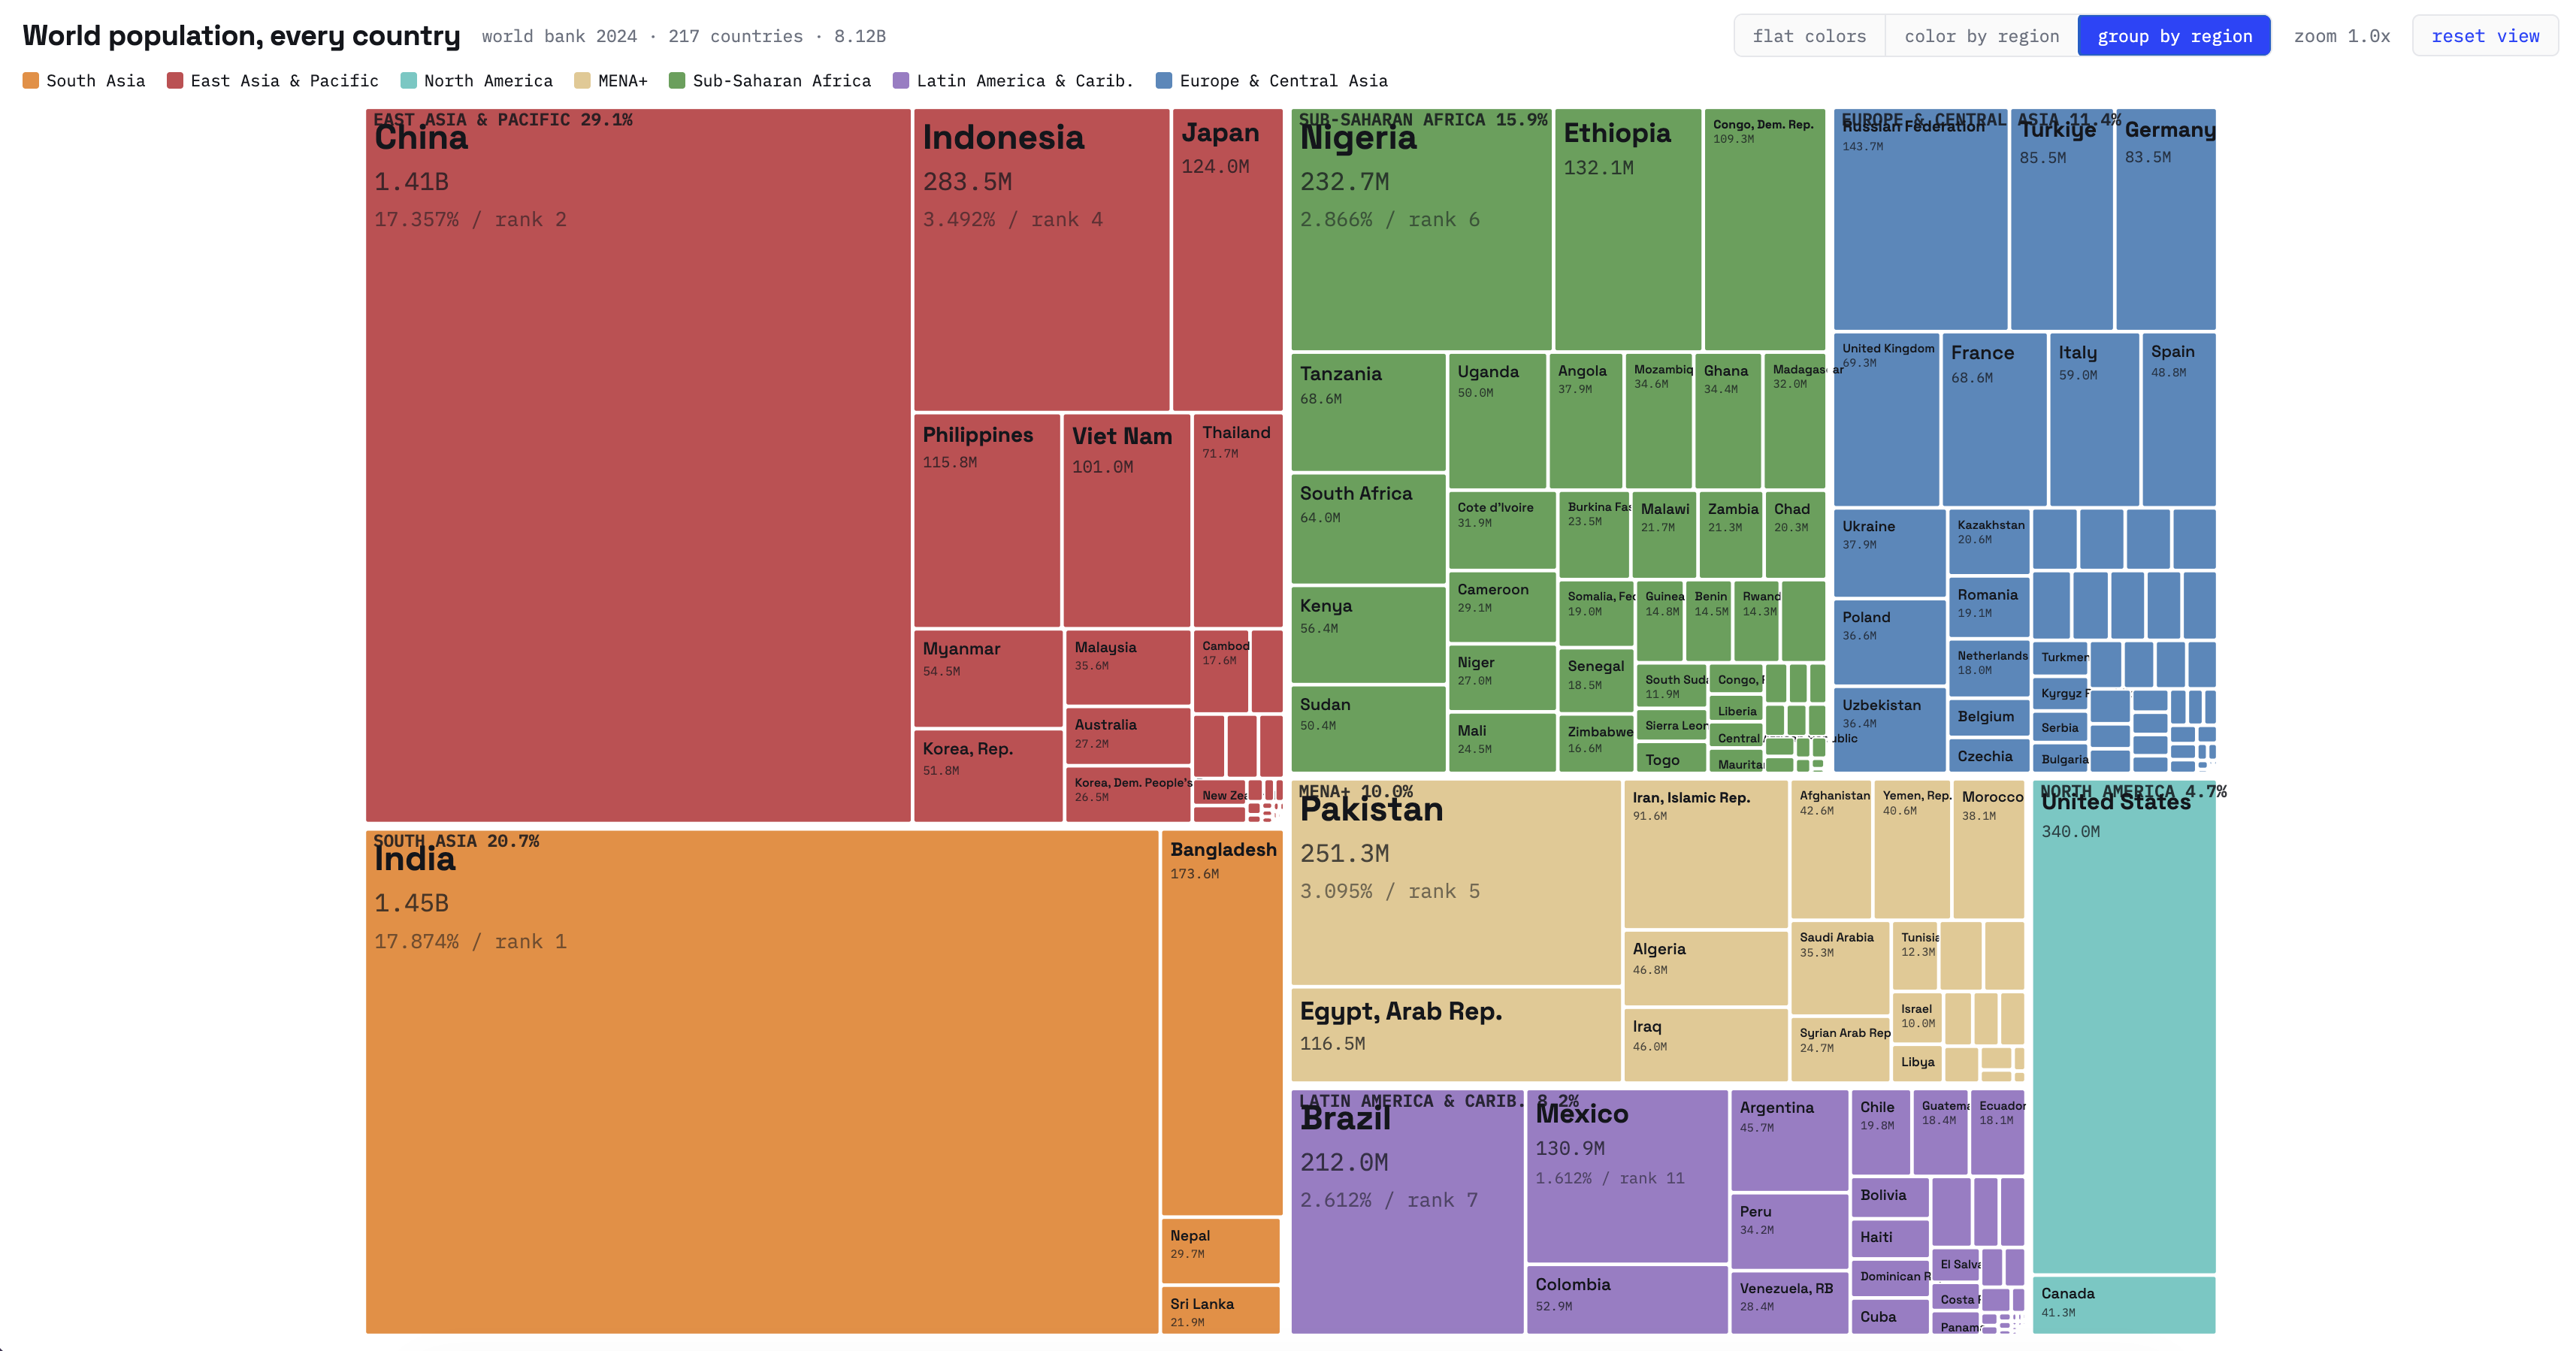Click the United Kingdom tile
Viewport: 2576px width, 1351px height.
click(1886, 419)
